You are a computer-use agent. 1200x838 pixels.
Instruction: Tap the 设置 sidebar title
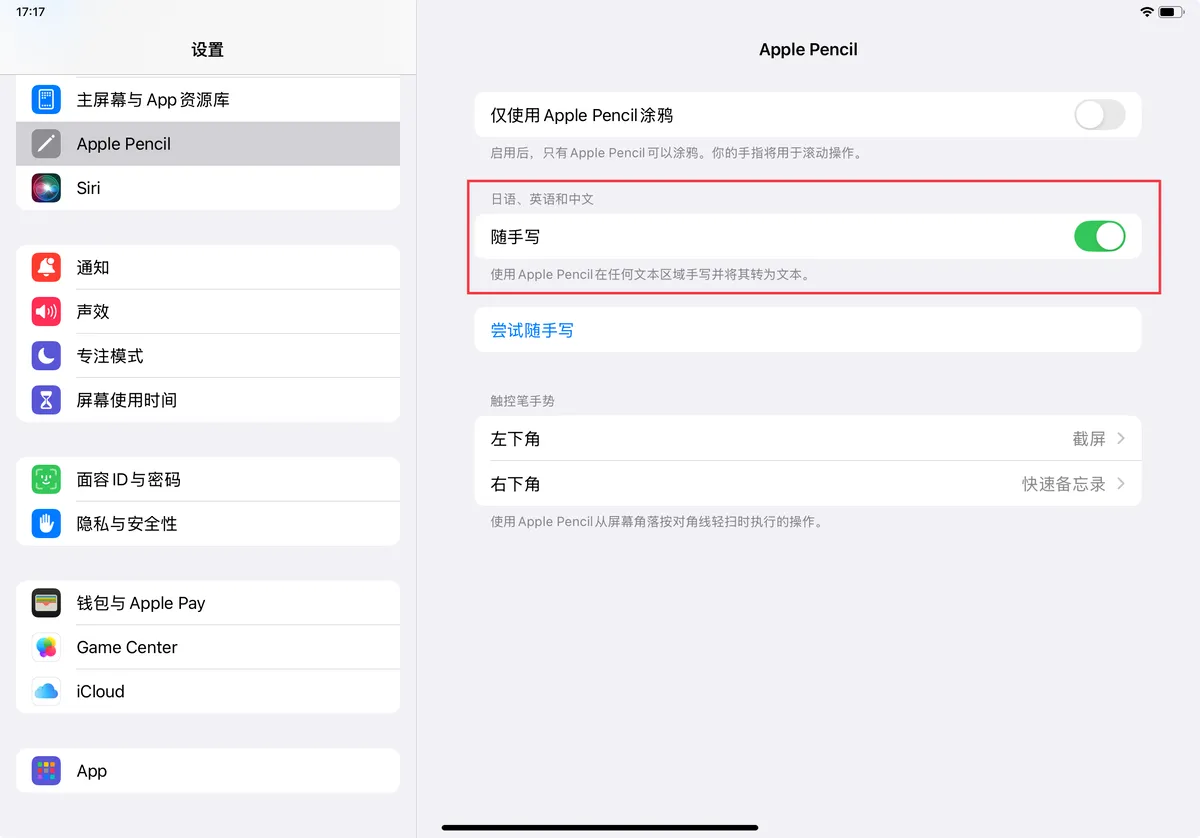pos(208,49)
